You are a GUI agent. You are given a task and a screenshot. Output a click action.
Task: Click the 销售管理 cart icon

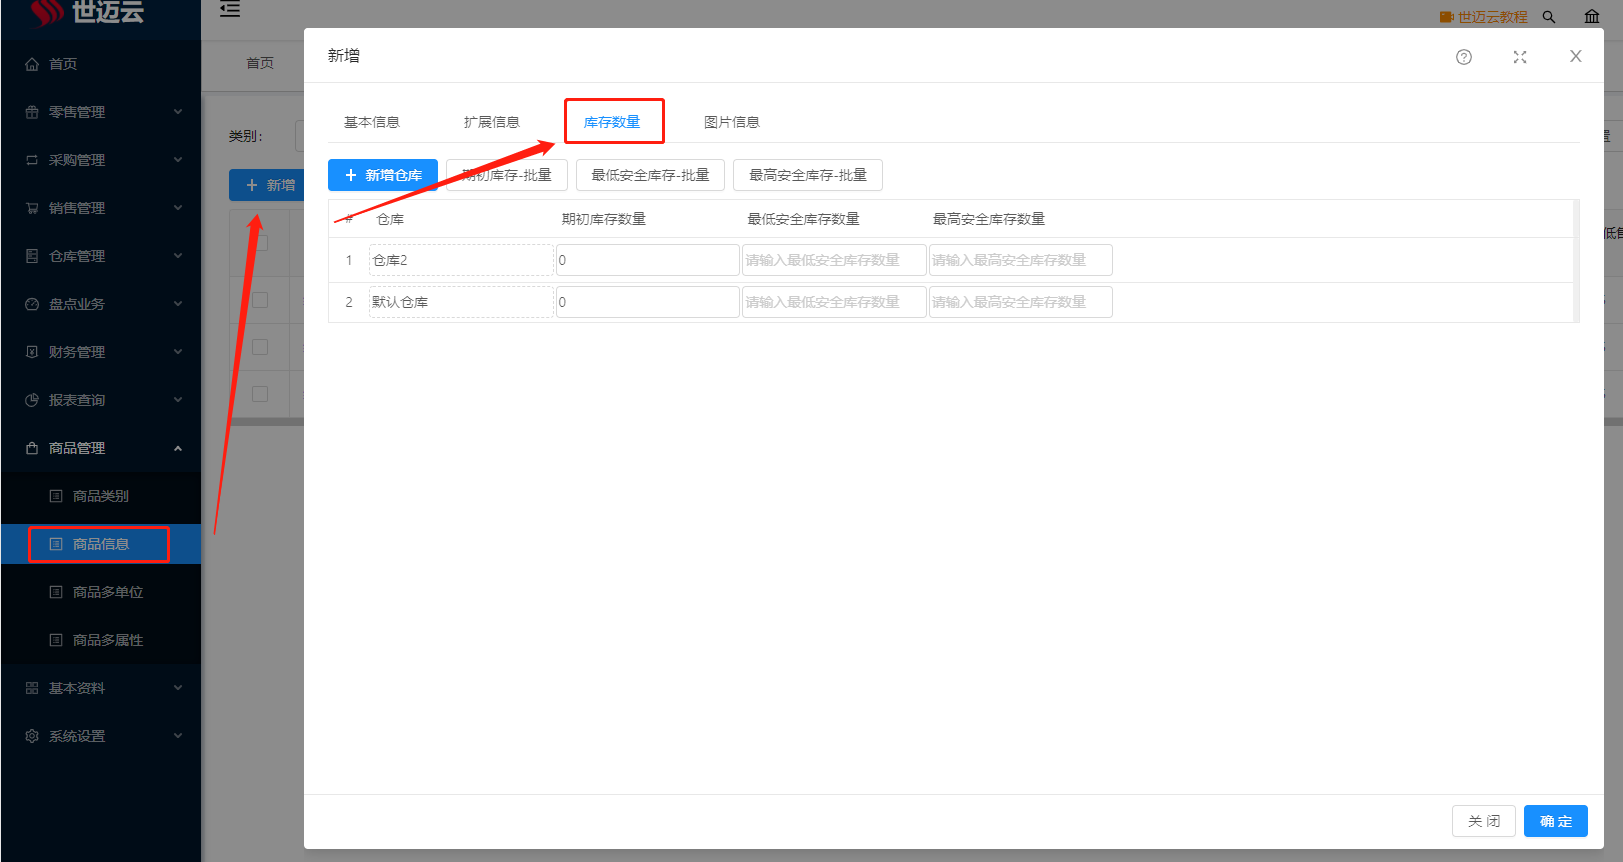(x=32, y=208)
